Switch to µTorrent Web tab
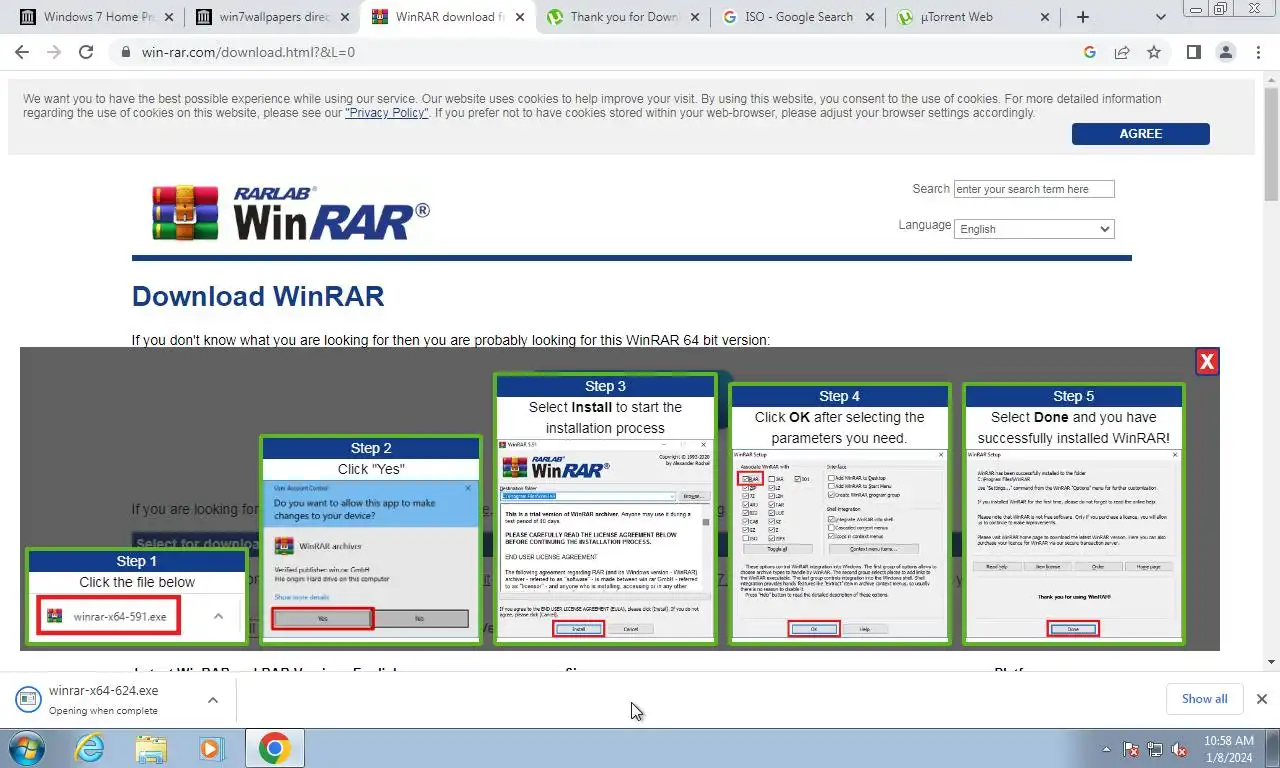The image size is (1280, 768). (975, 17)
